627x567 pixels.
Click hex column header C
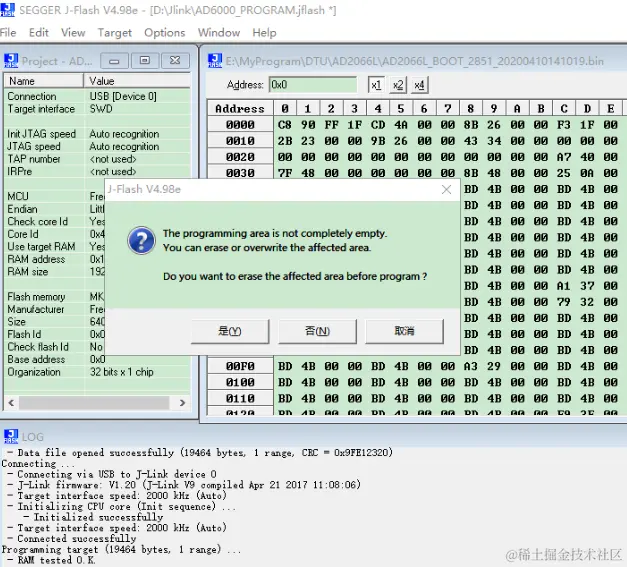pyautogui.click(x=564, y=109)
